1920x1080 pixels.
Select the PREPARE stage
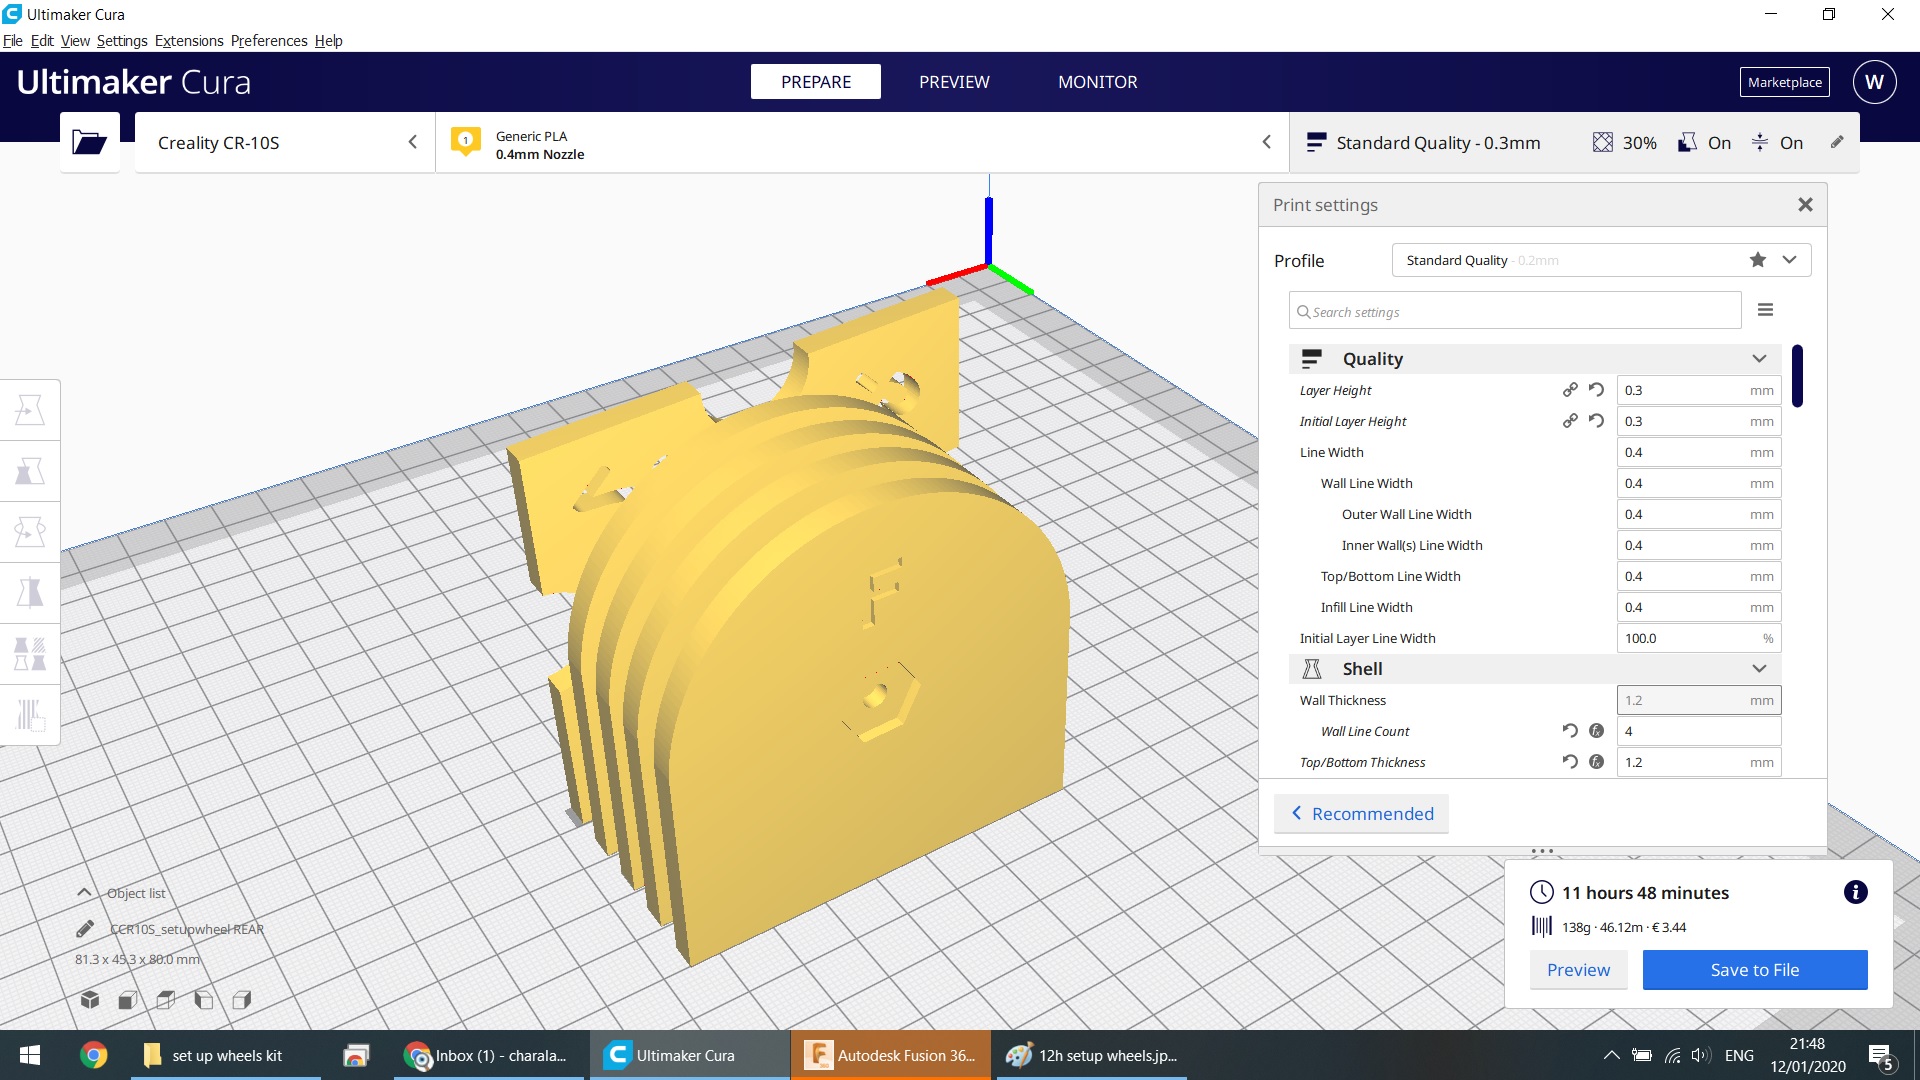tap(816, 82)
